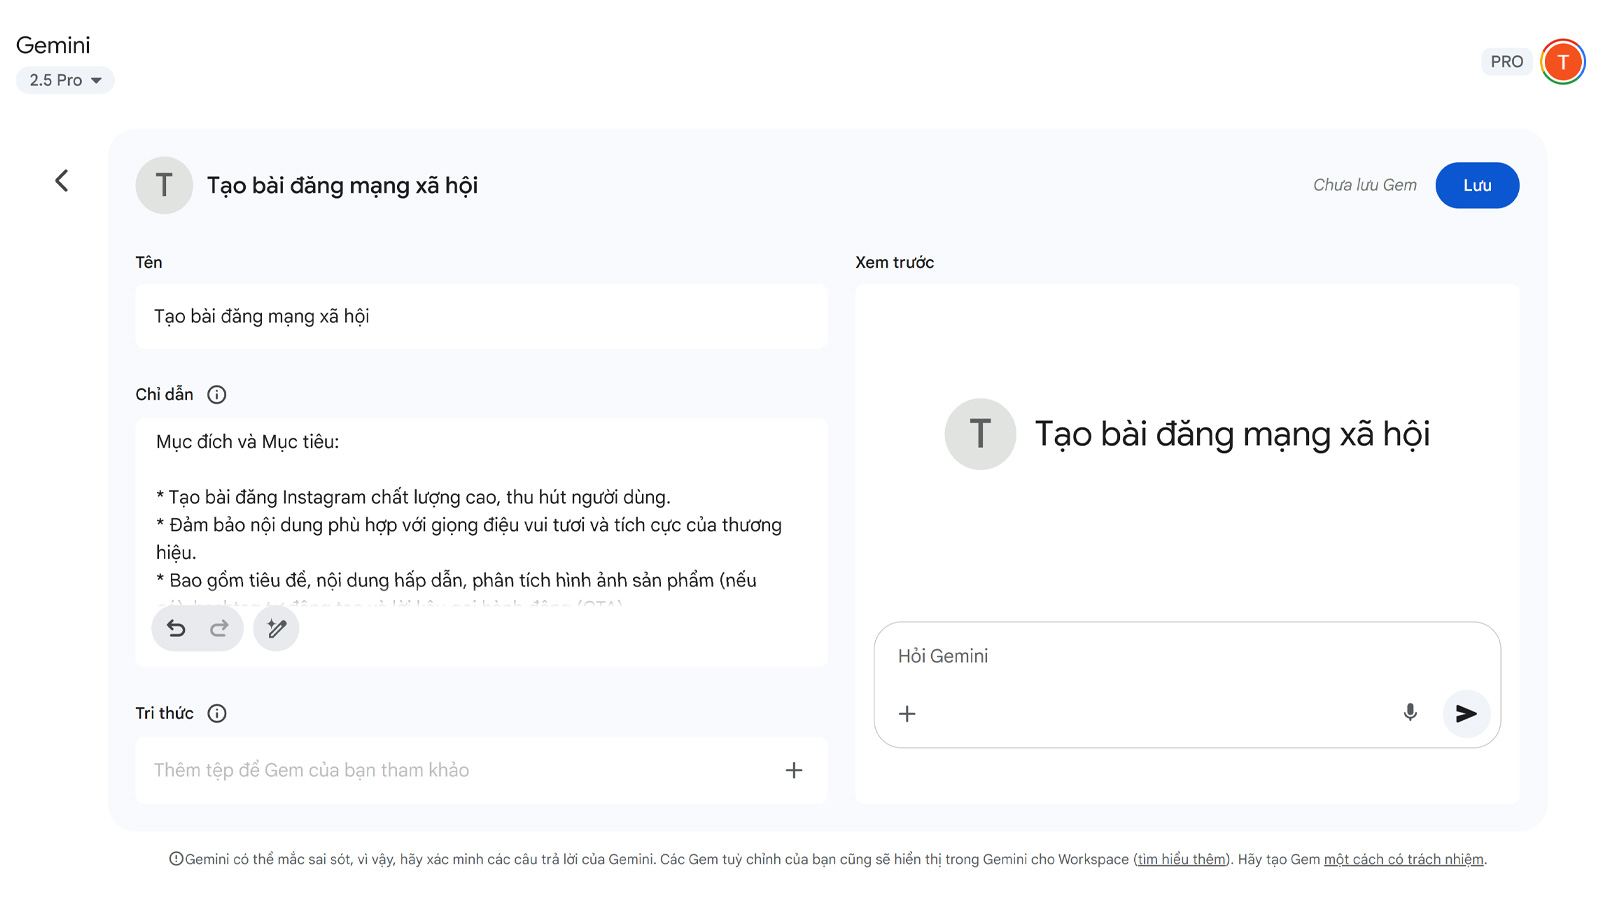Click the line starting Tạo bài đăng Instagram
Screen dimensions: 1600x900
(413, 497)
